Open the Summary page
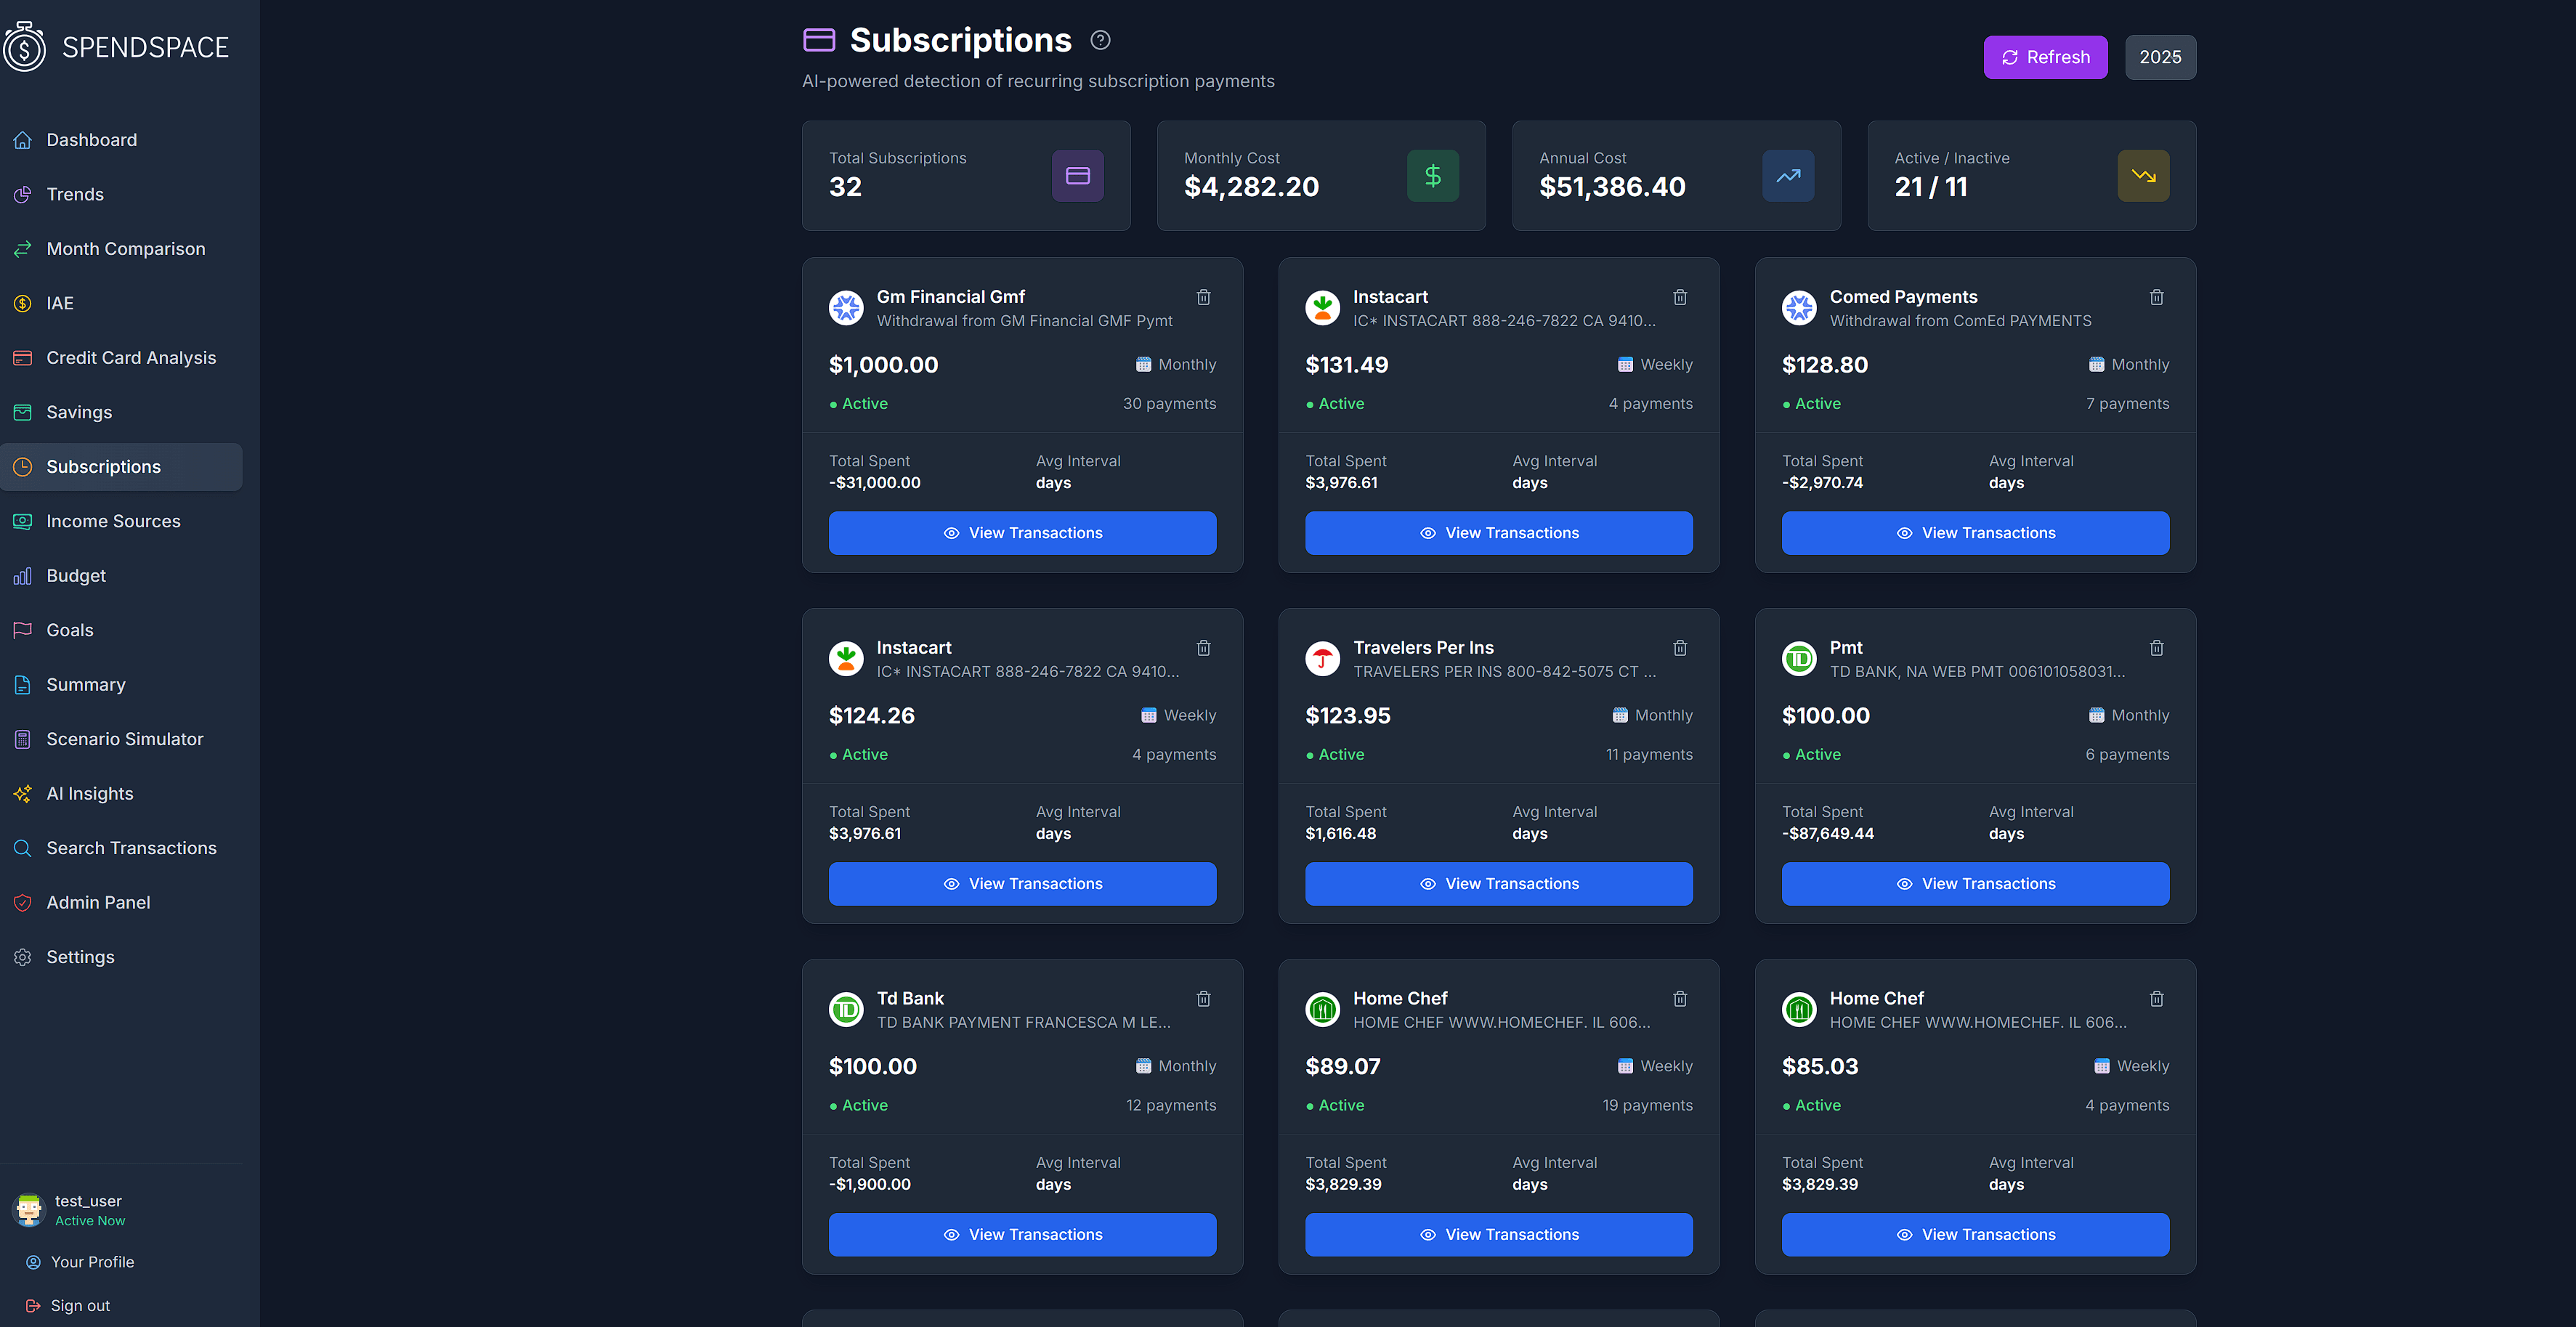Image resolution: width=2576 pixels, height=1327 pixels. (121, 685)
